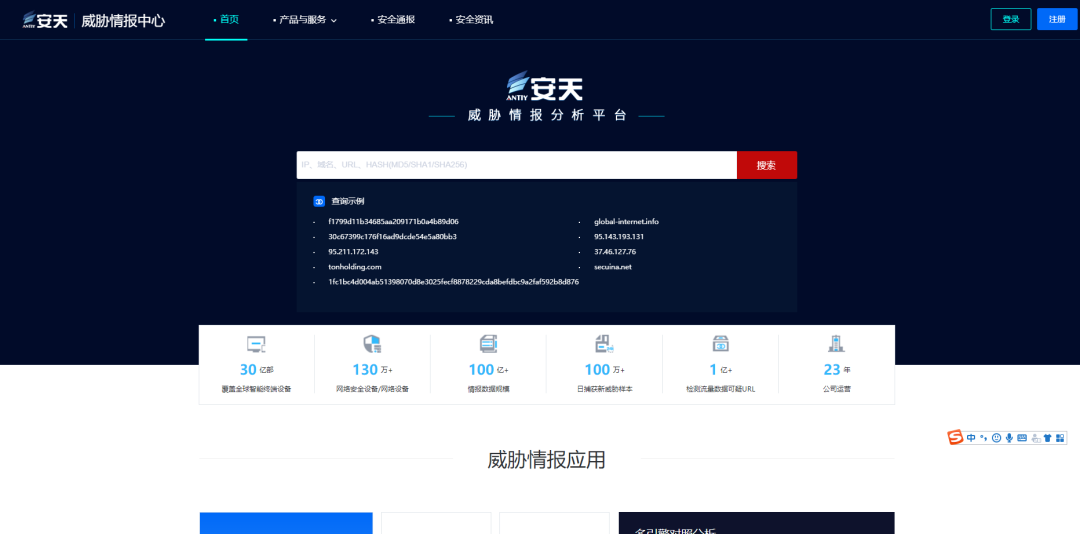
Task: Click the Sogou input method S logo
Action: tap(955, 437)
